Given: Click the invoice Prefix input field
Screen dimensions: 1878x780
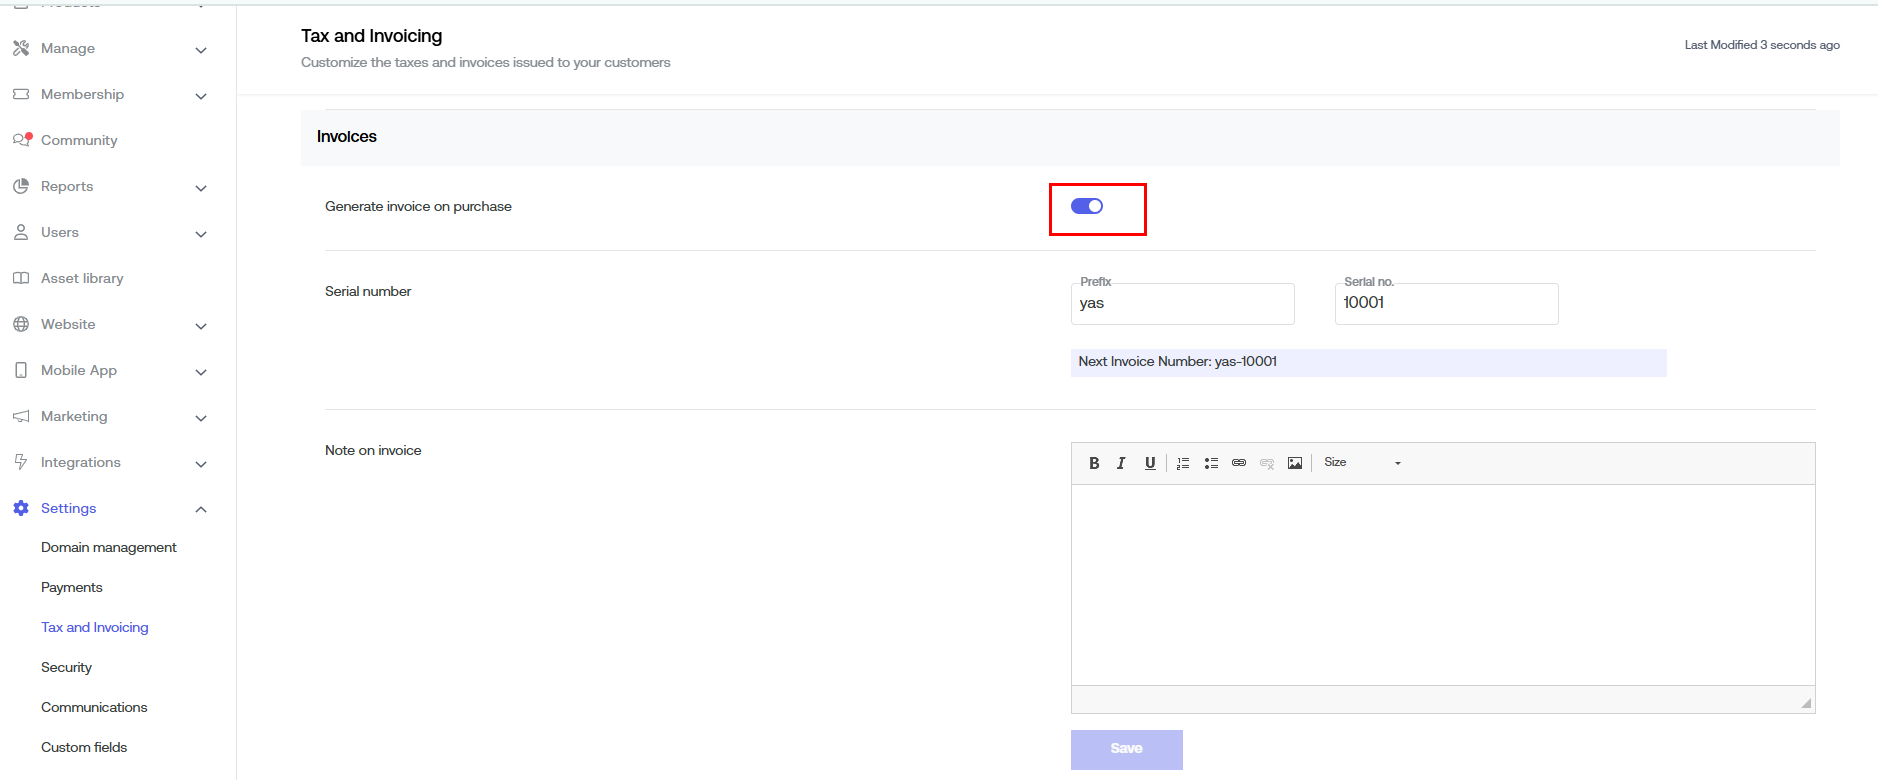Looking at the screenshot, I should [1182, 304].
